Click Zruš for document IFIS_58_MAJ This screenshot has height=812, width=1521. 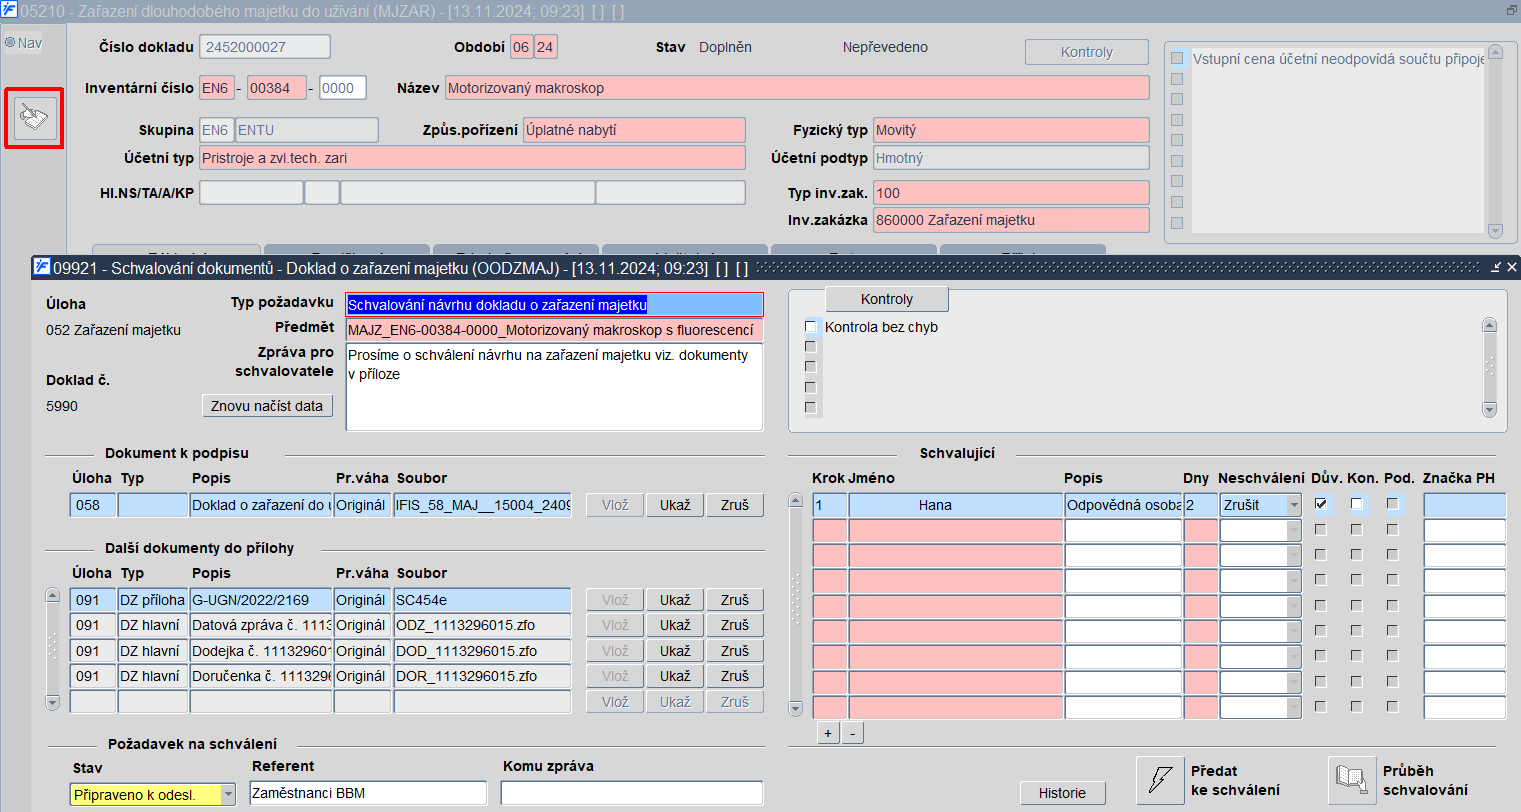point(735,505)
